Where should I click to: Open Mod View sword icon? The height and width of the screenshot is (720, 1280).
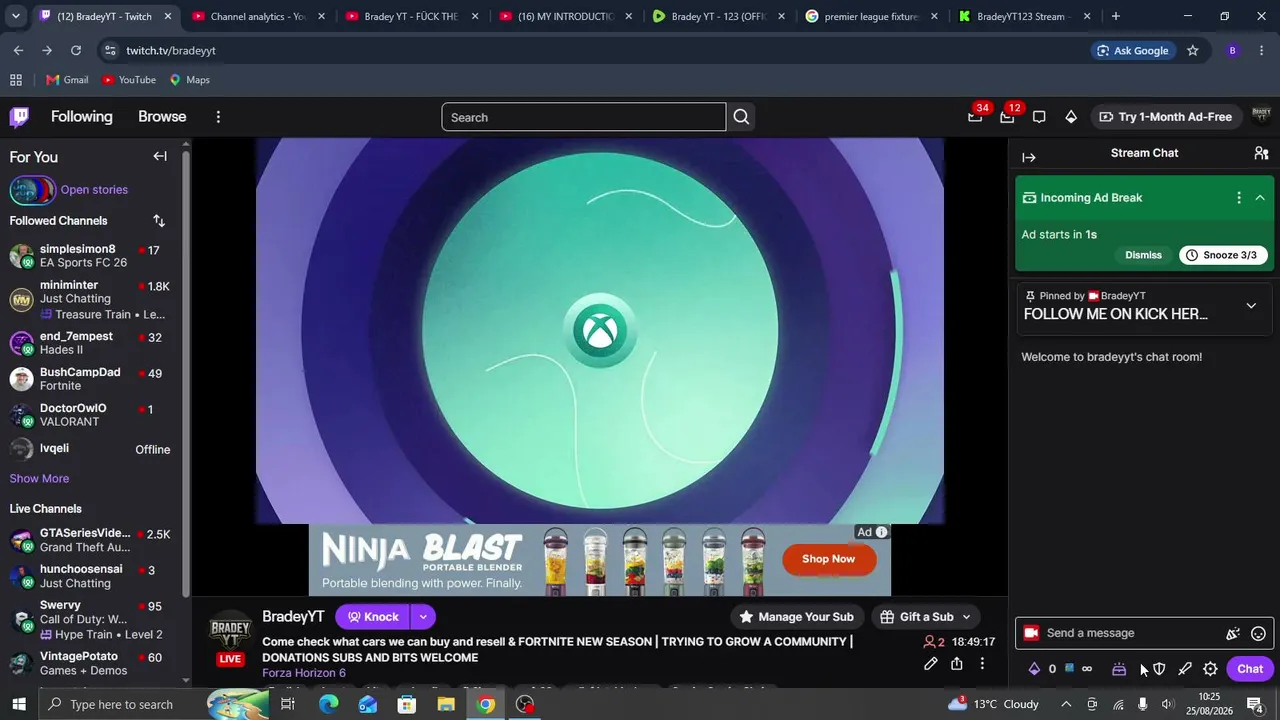point(1185,669)
